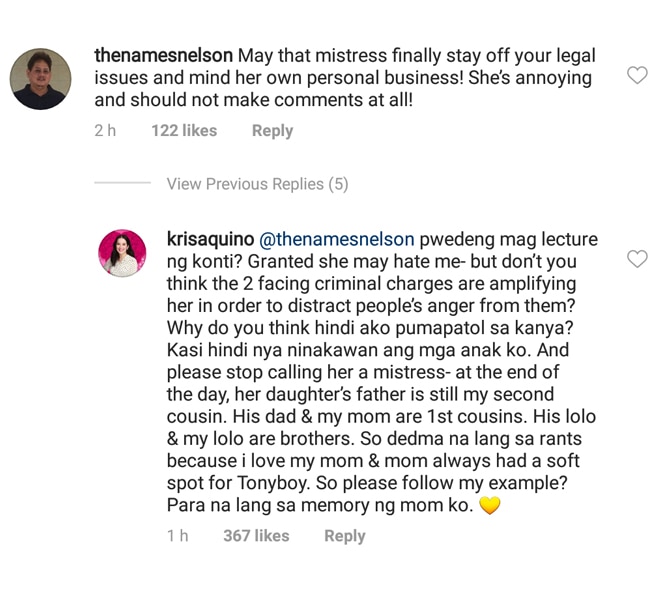Select thenamesnelson's comment text about mistress
This screenshot has width=660, height=600.
[x=345, y=78]
